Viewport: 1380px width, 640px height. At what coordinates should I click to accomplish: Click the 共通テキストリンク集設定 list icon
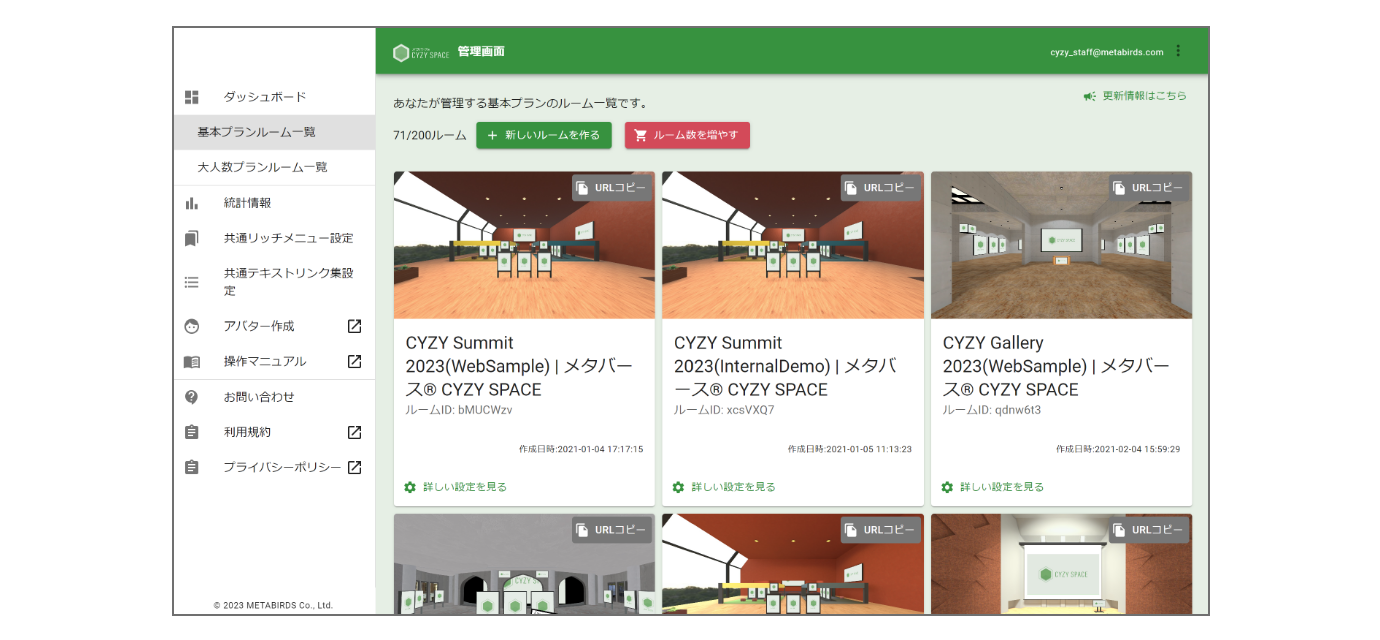pos(192,282)
